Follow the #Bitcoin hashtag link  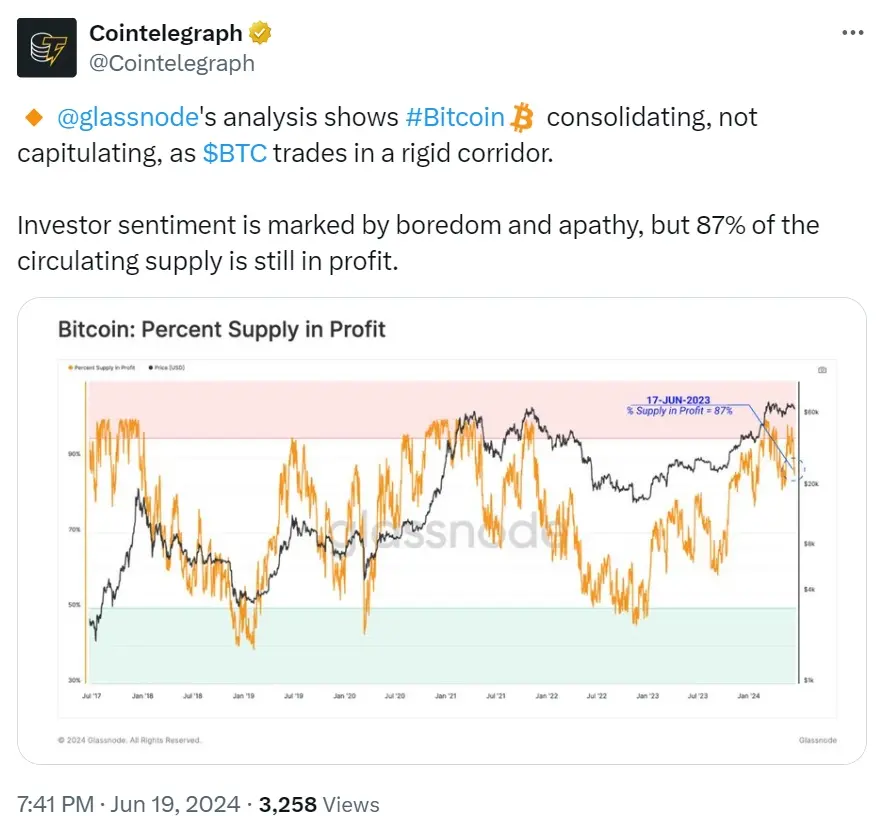(x=455, y=118)
